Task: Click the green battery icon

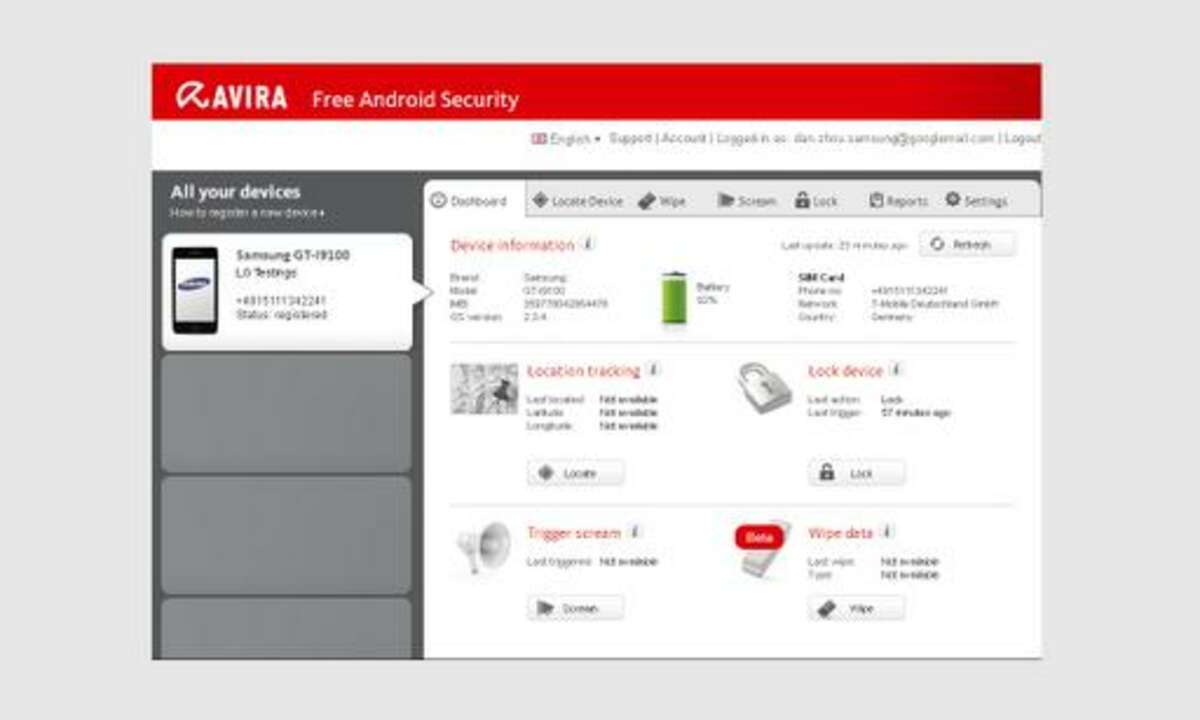Action: click(x=675, y=298)
